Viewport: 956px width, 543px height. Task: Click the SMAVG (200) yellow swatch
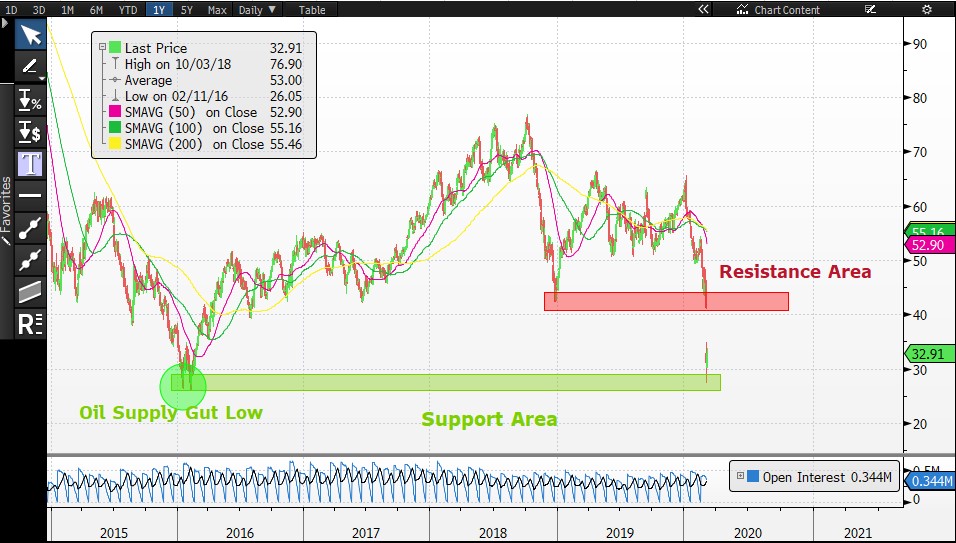(115, 144)
